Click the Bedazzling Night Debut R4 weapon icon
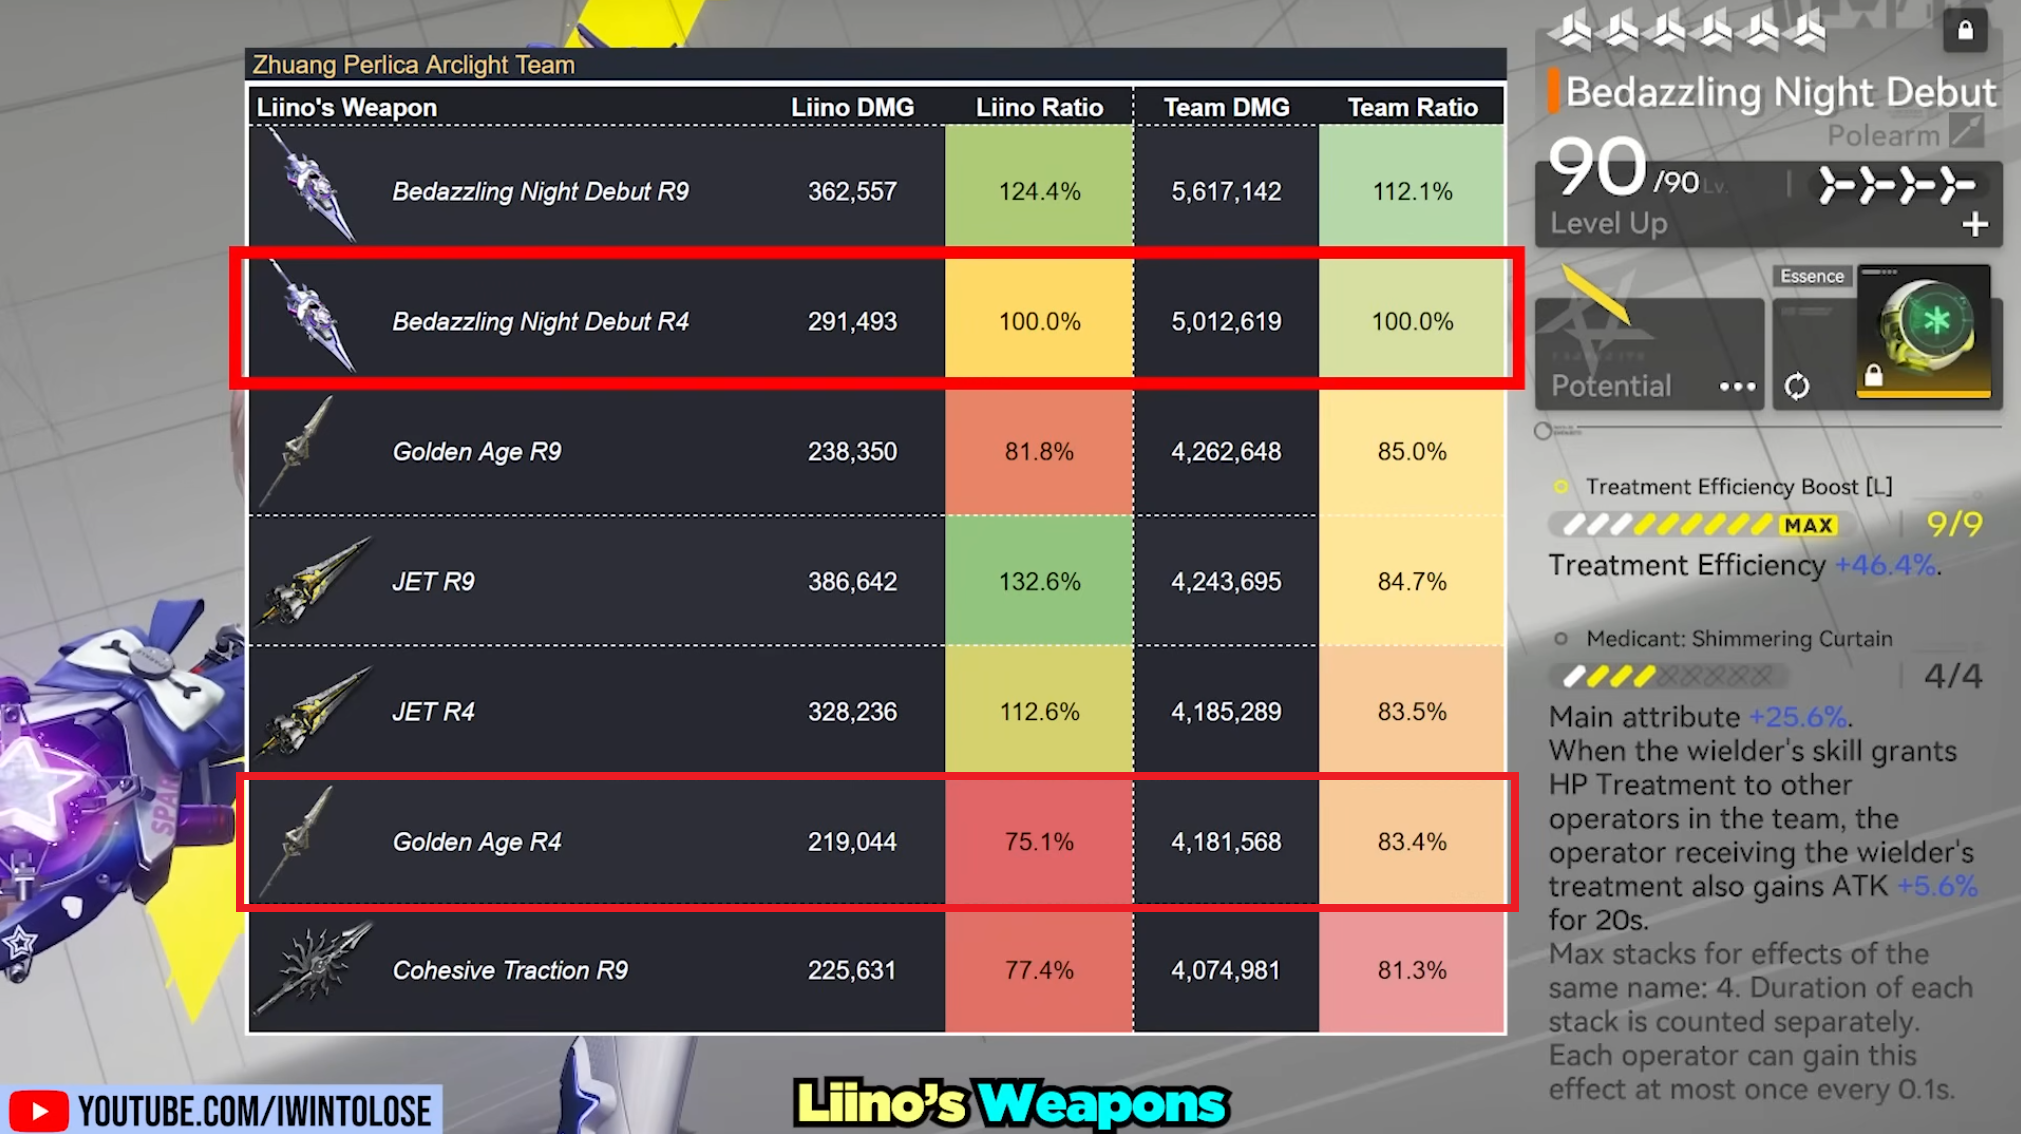The height and width of the screenshot is (1134, 2021). coord(314,318)
